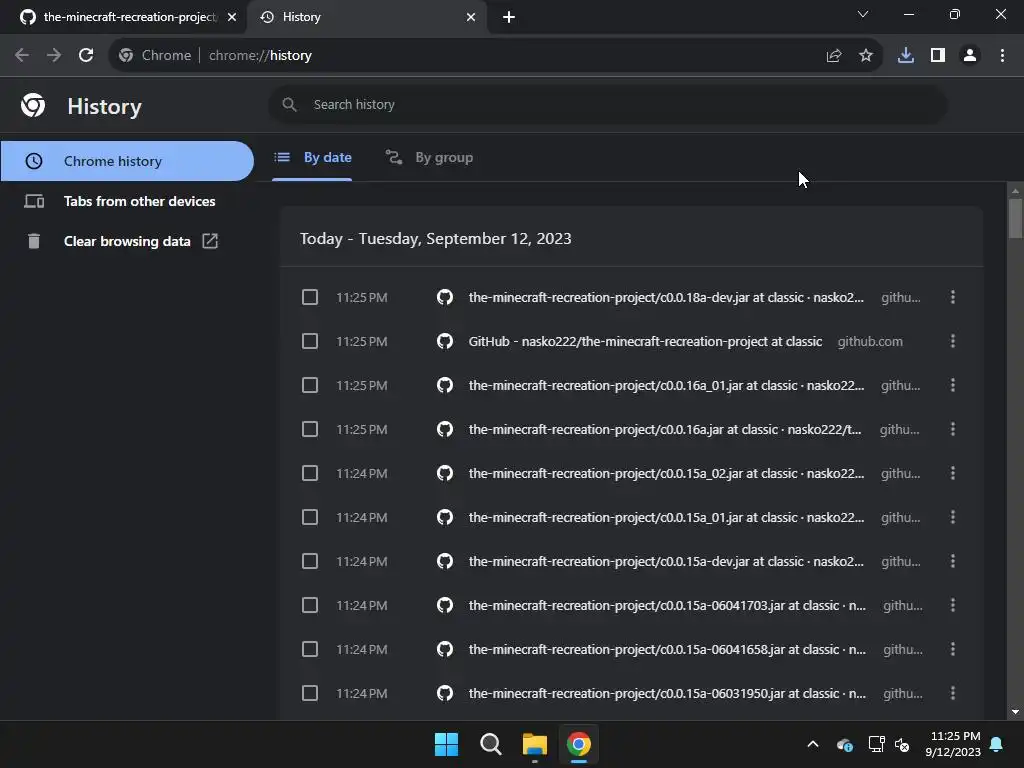Click GitHub favicon of c0.0.15a-06041703.jar entry
The height and width of the screenshot is (768, 1024).
[x=445, y=605]
